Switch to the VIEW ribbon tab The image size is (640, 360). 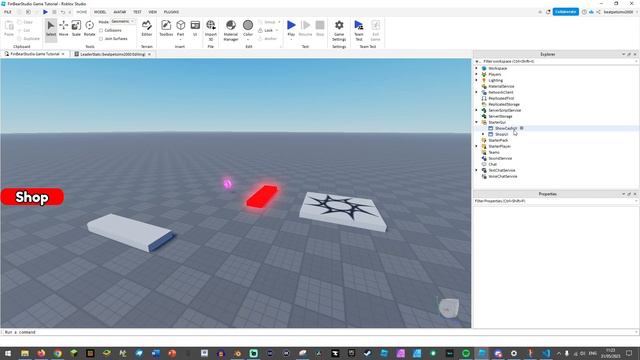[153, 12]
